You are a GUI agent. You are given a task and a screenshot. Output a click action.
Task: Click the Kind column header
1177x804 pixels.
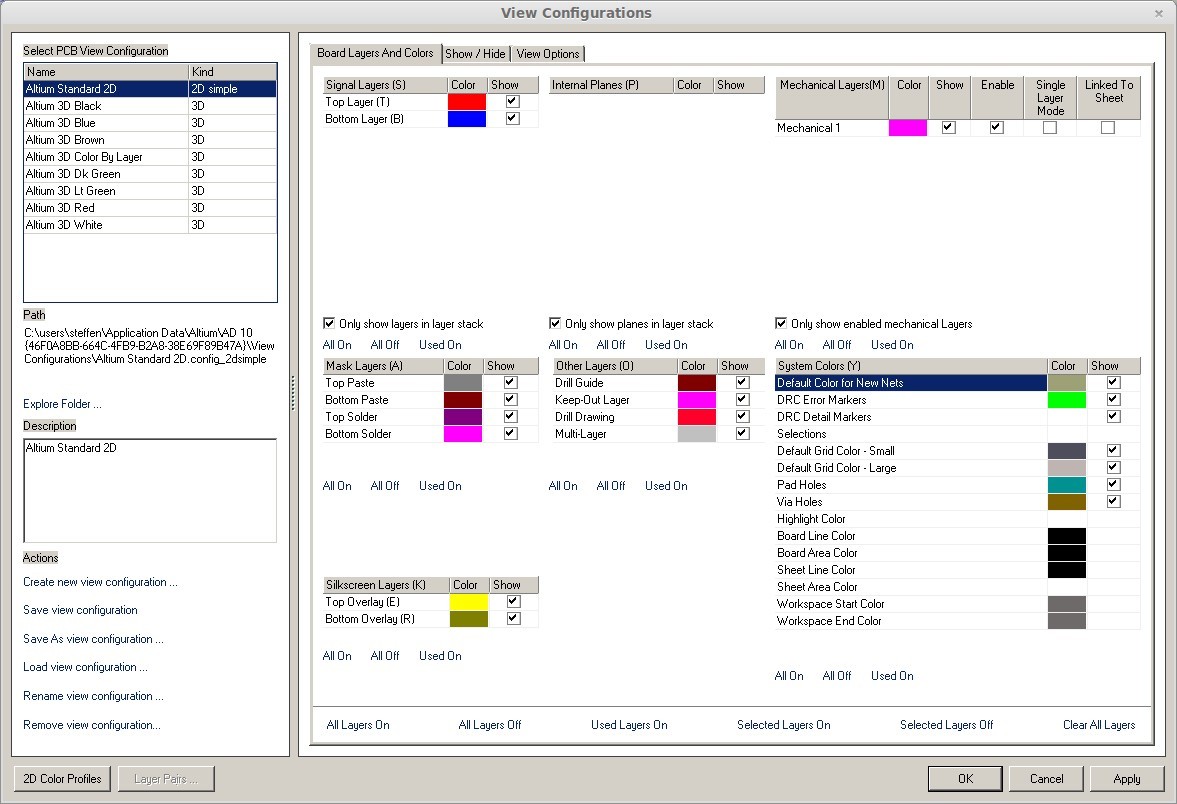pos(233,72)
